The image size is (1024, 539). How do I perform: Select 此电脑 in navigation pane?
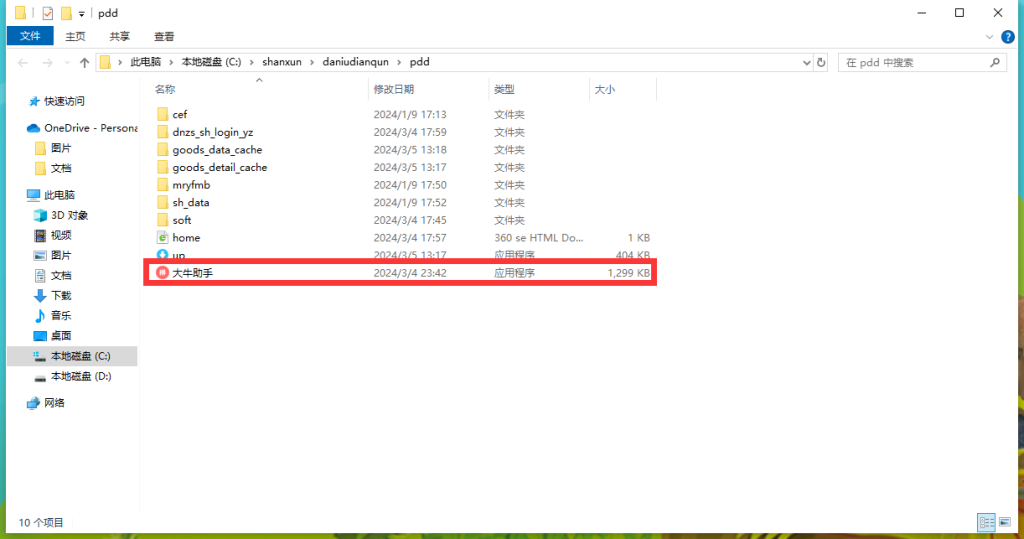(59, 195)
